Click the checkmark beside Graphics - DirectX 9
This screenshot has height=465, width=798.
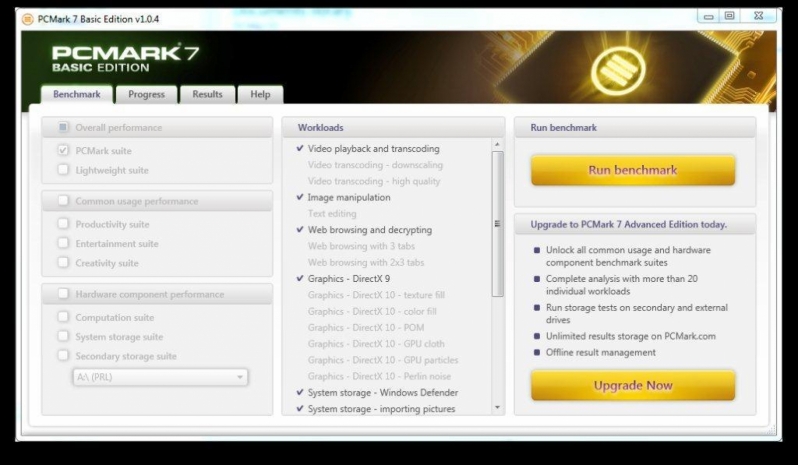click(x=300, y=279)
